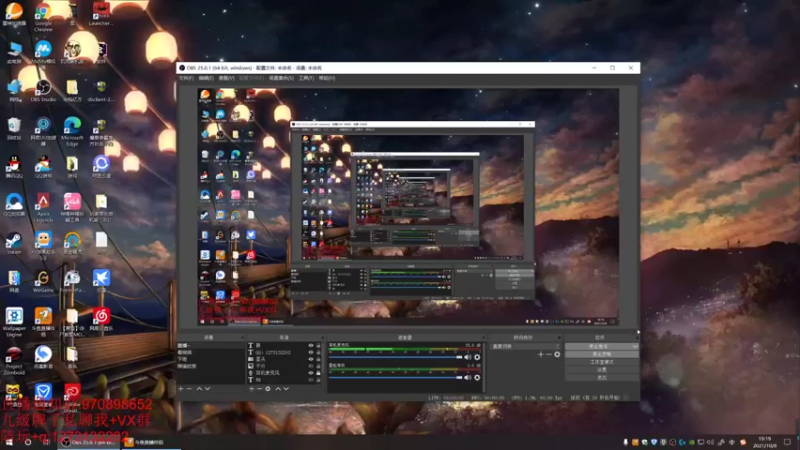The height and width of the screenshot is (450, 800).
Task: Mute the 耳机麦克风 mixer channel
Action: (x=467, y=357)
